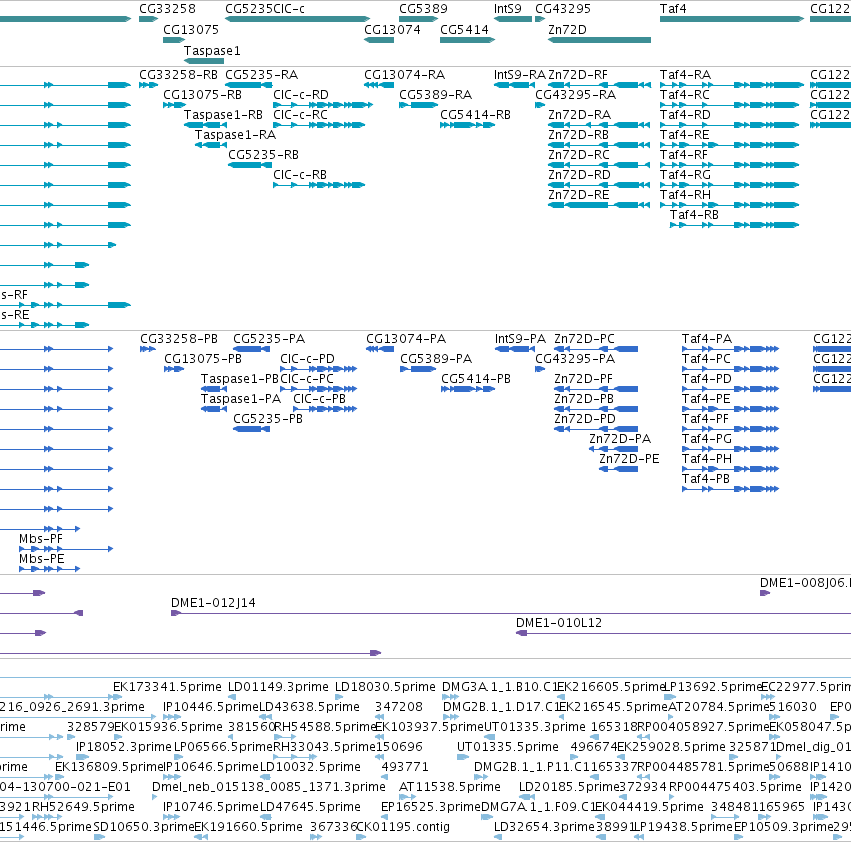The width and height of the screenshot is (851, 842).
Task: Open the Zn72D-PA protein label
Action: 620,439
